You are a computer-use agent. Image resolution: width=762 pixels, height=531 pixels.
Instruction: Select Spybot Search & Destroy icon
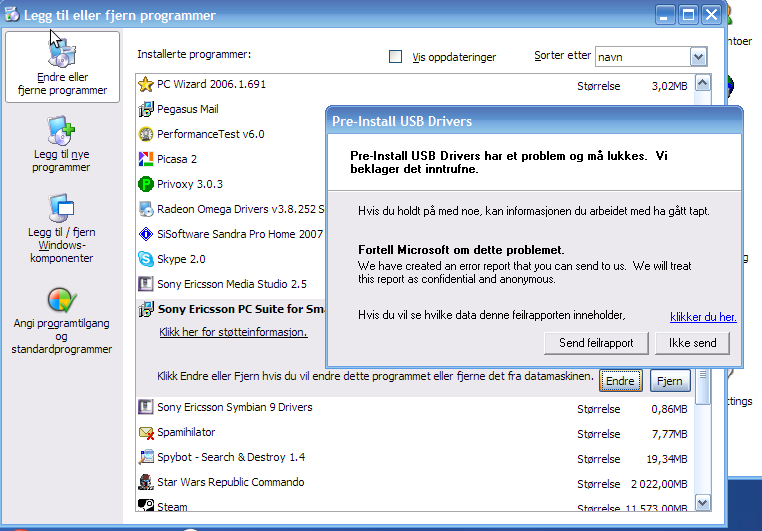tap(146, 457)
